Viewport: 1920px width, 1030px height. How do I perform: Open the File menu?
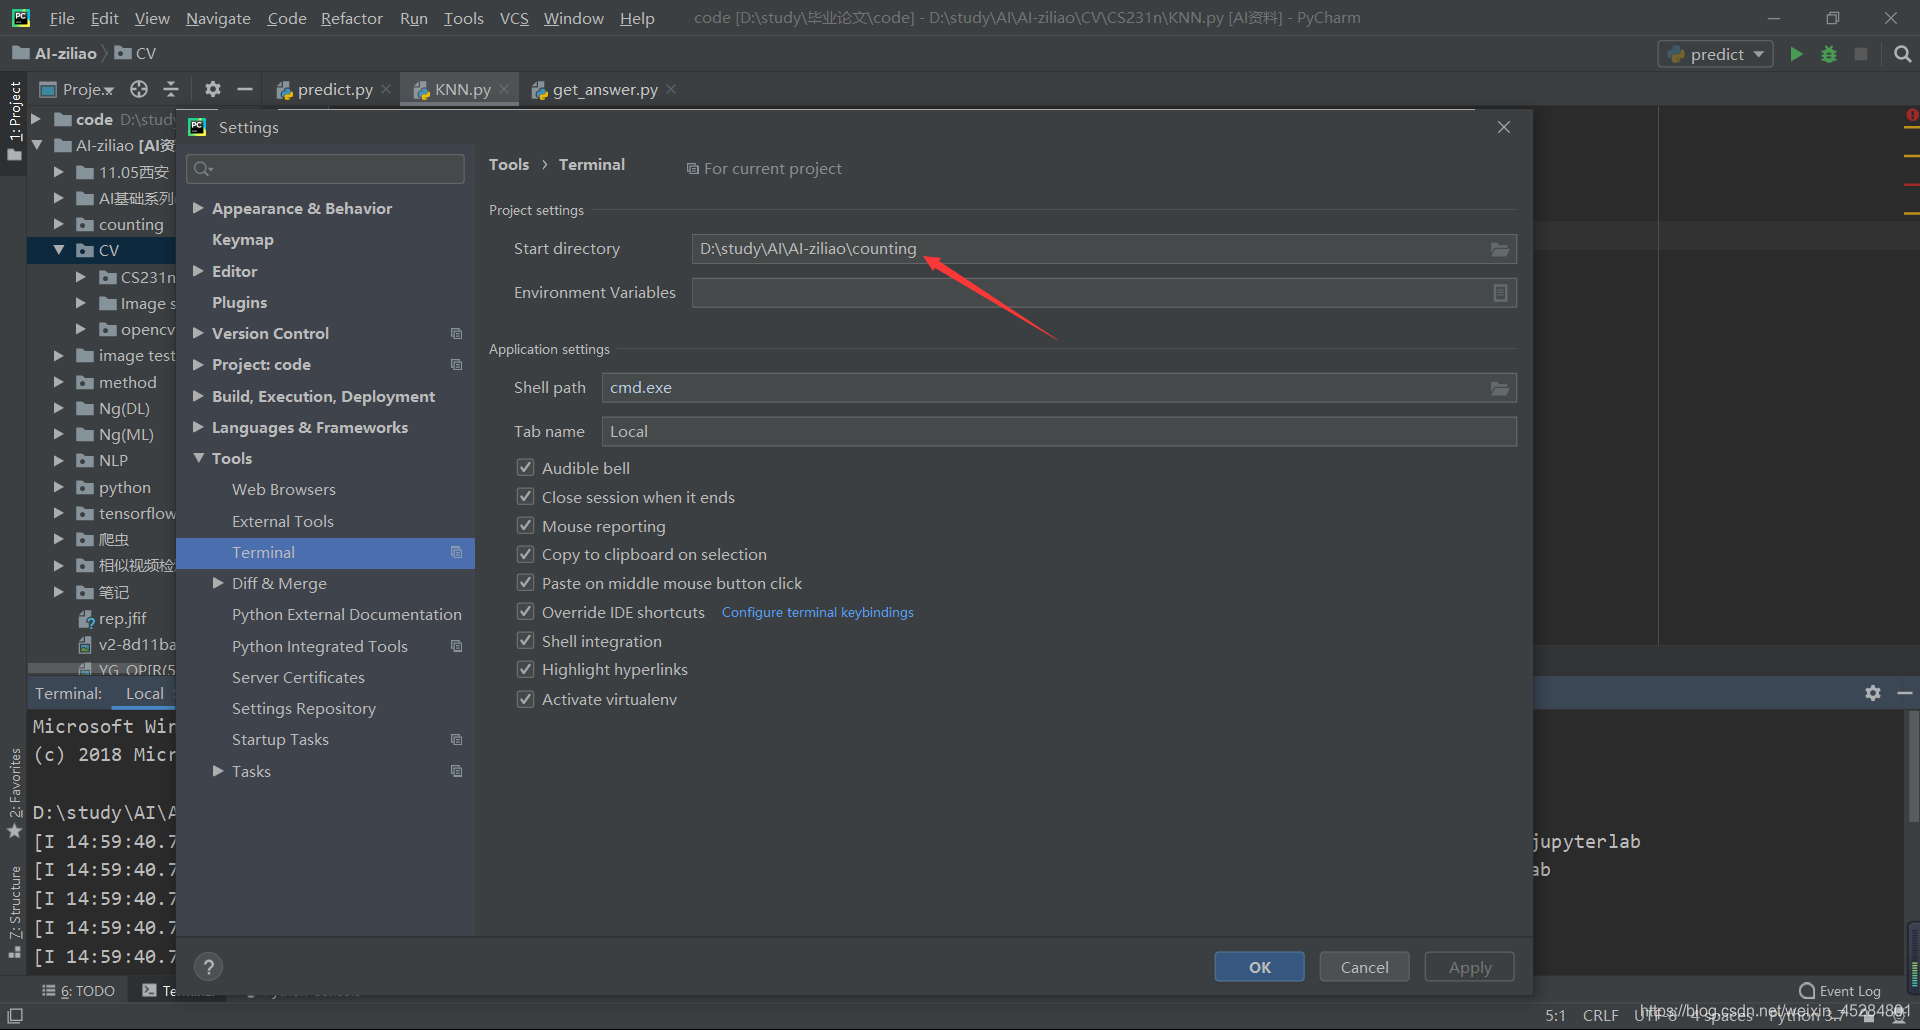point(62,18)
